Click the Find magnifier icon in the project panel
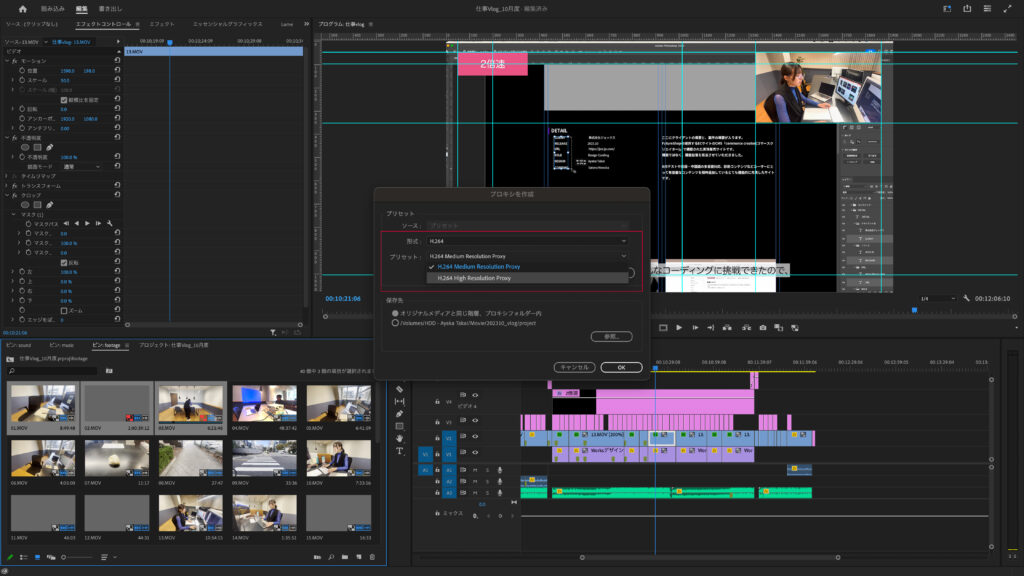The image size is (1024, 576). pyautogui.click(x=331, y=557)
